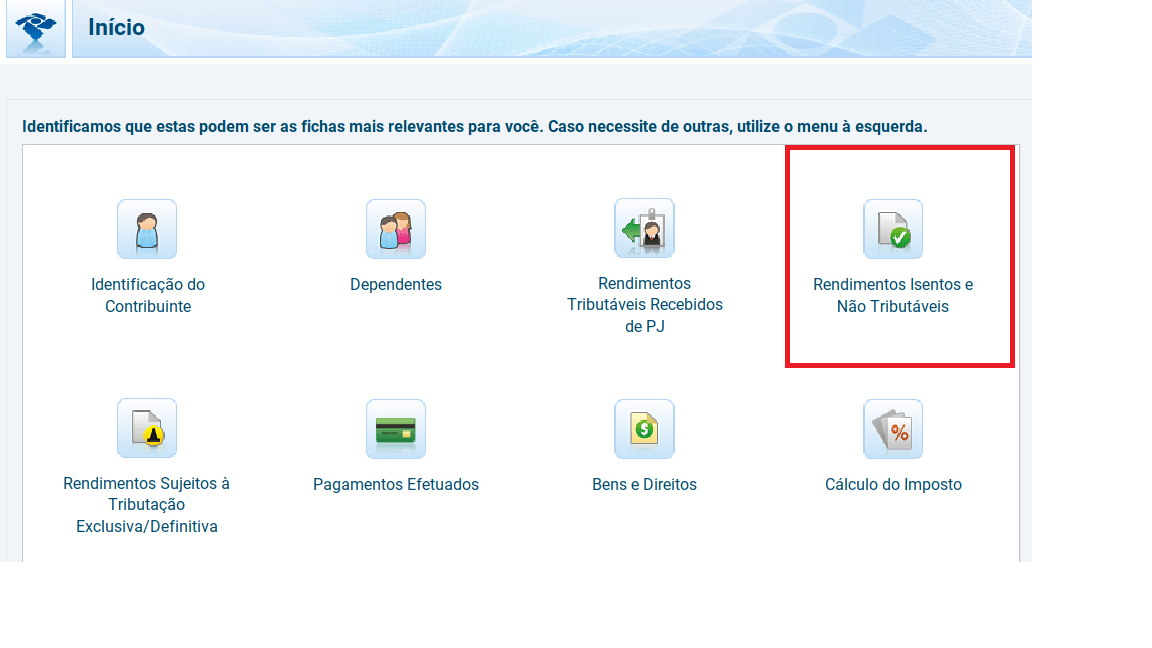The height and width of the screenshot is (648, 1152).
Task: Select "Rendimentos Tributáveis Recebidos de PJ" label
Action: [644, 305]
